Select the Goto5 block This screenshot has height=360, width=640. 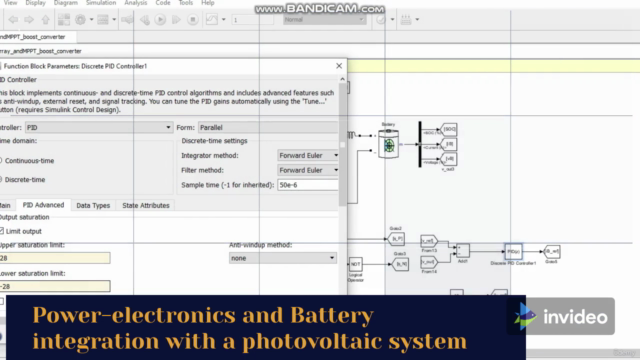[x=552, y=251]
